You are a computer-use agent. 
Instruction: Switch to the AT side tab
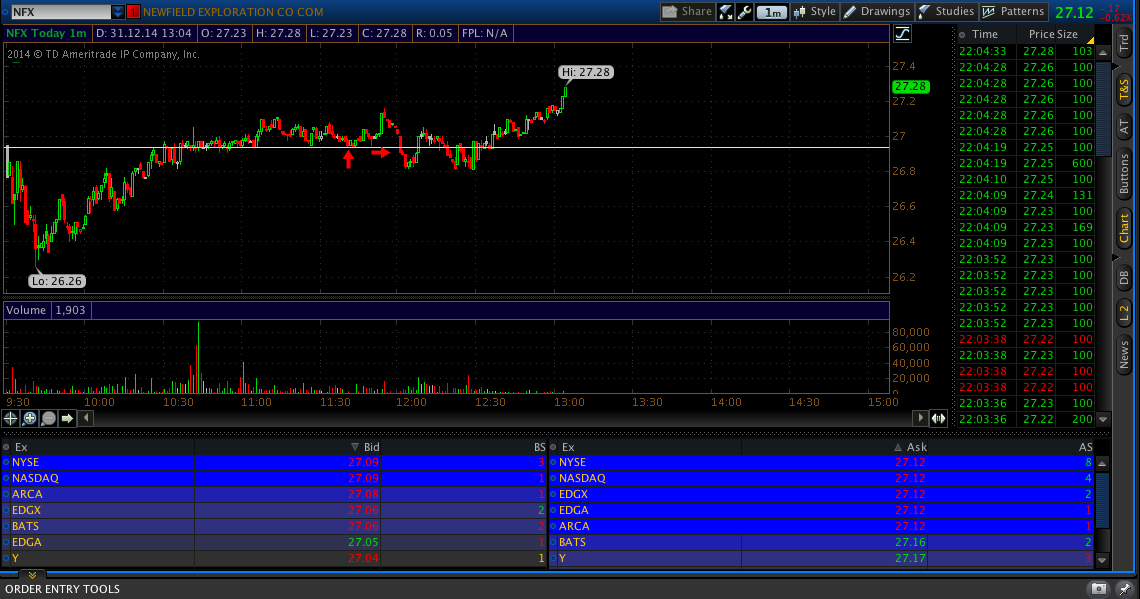(x=1124, y=126)
